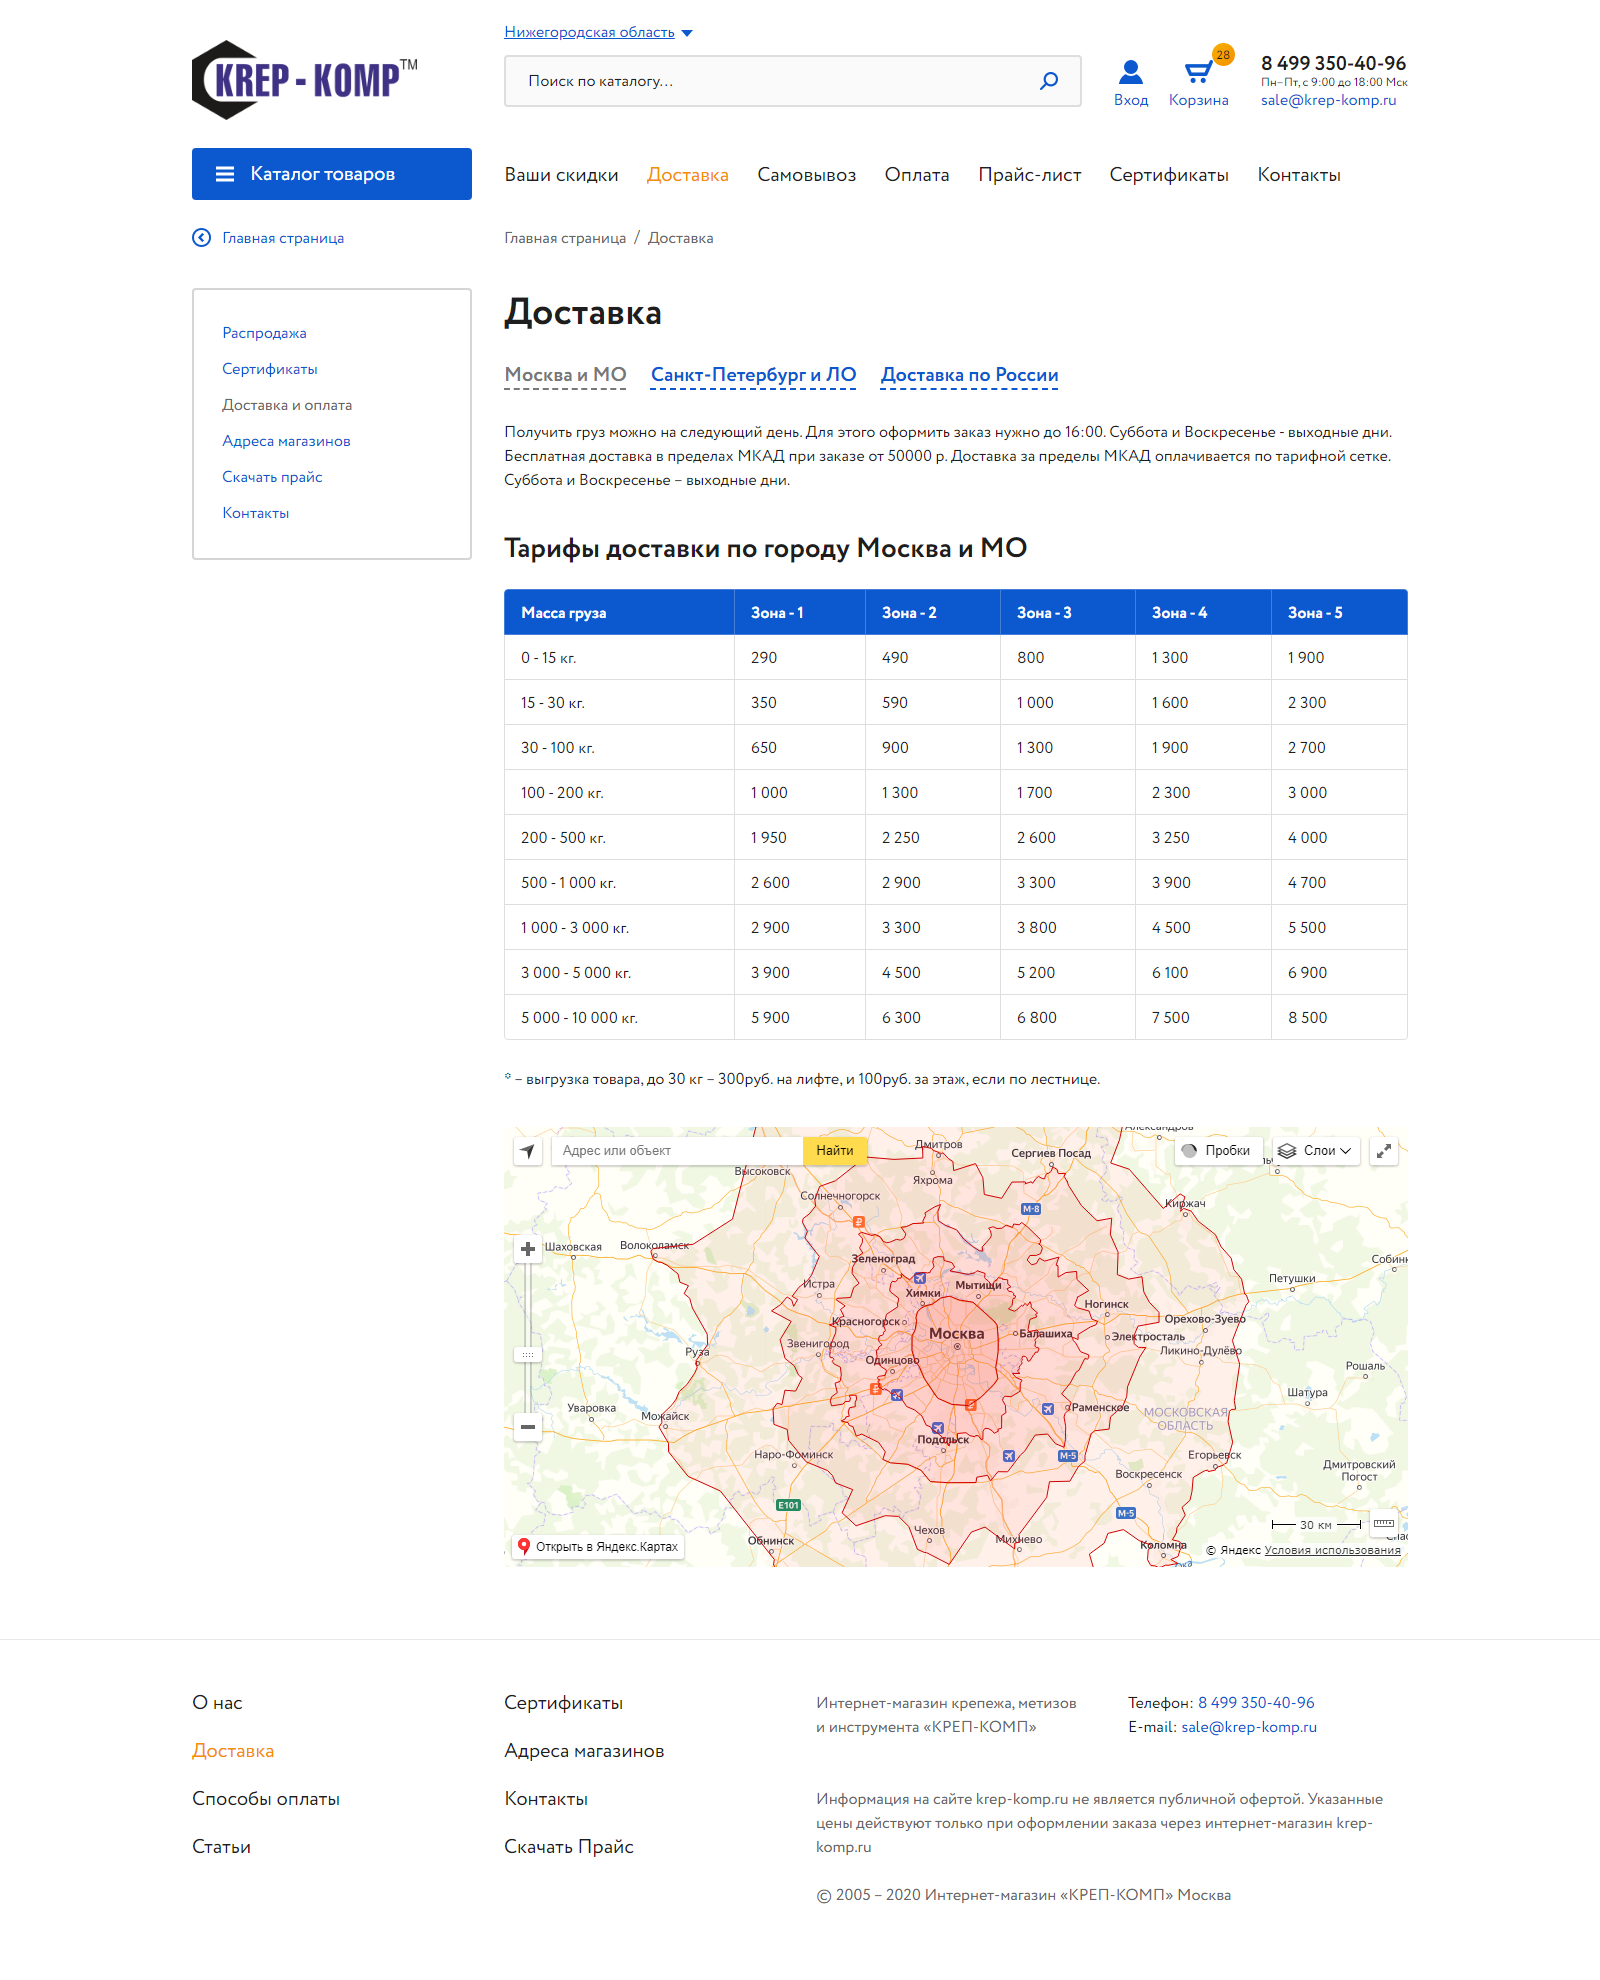Image resolution: width=1600 pixels, height=1980 pixels.
Task: Open Сертификаты in the top navigation
Action: (1169, 175)
